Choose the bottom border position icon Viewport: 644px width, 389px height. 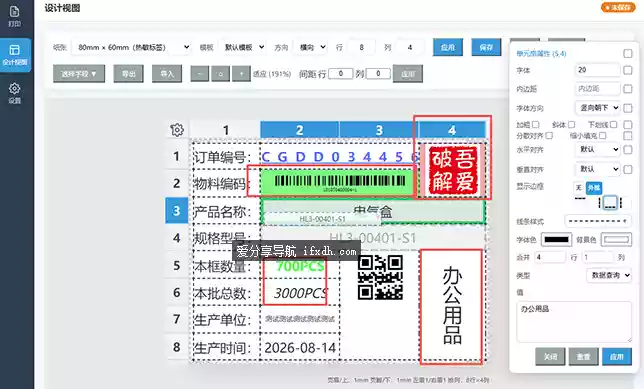click(610, 202)
